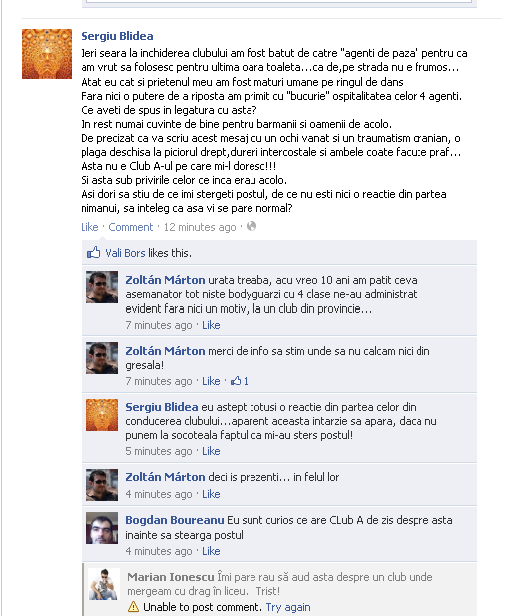Click Comment link under the main post
Viewport: 505px width, 616px height.
tap(130, 227)
